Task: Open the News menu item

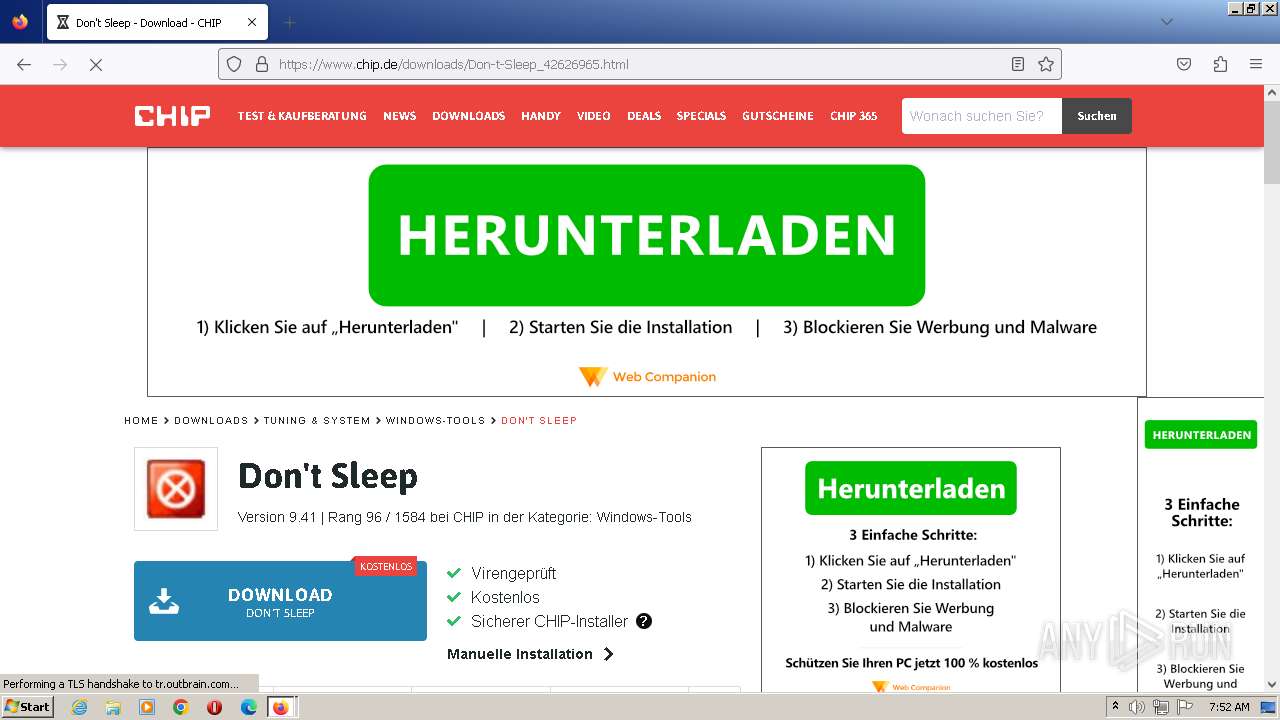Action: coord(399,116)
